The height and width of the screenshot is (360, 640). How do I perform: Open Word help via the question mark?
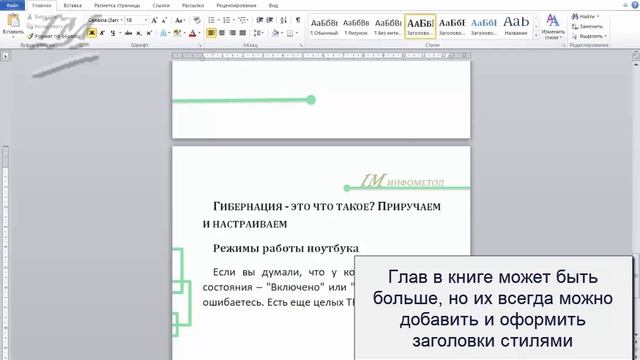click(635, 5)
